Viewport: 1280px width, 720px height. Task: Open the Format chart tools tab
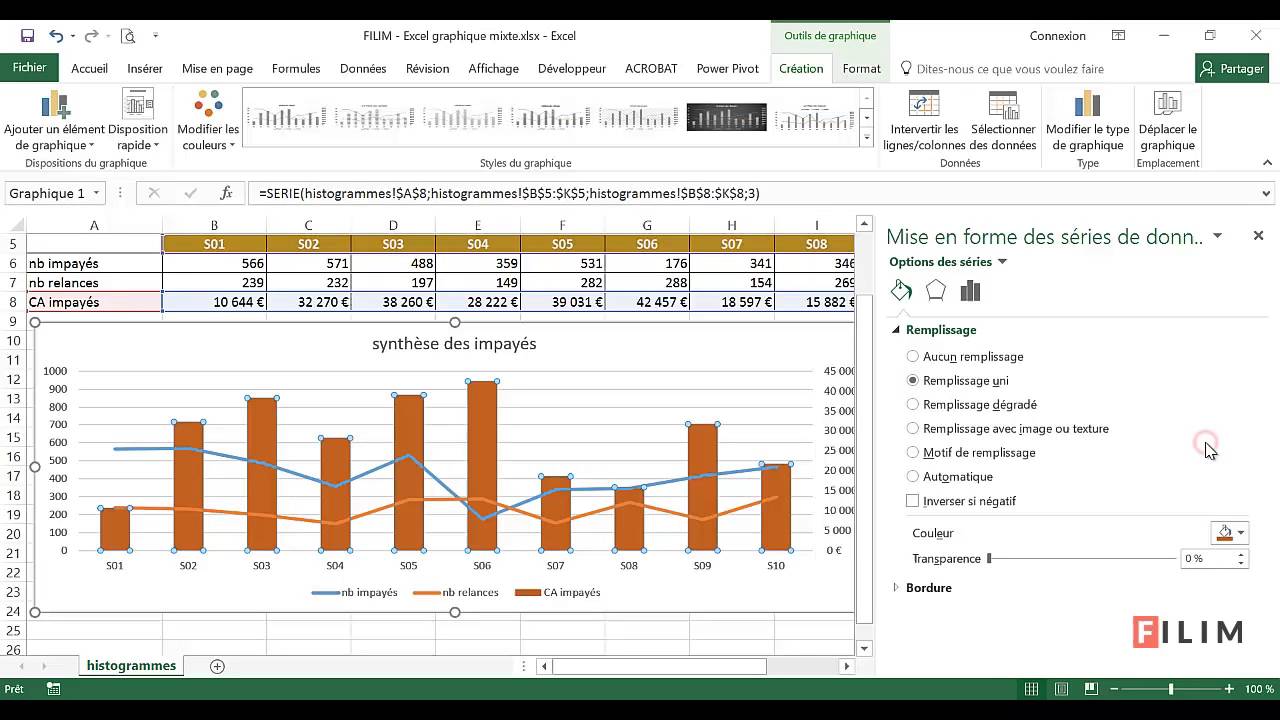click(x=861, y=69)
